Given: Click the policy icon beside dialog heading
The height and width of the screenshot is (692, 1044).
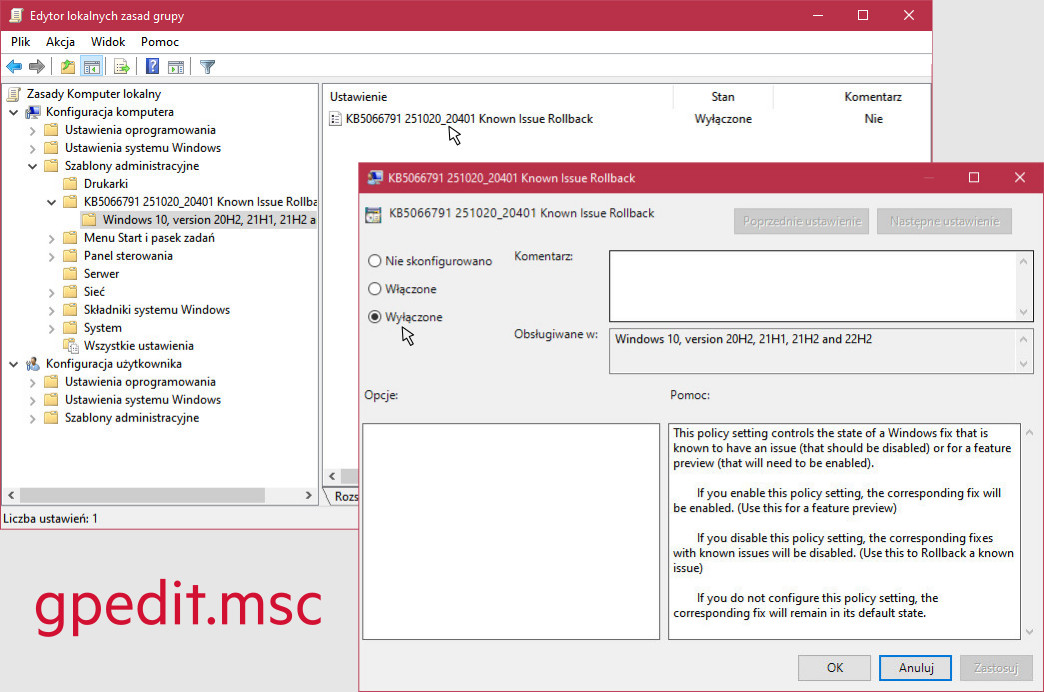Looking at the screenshot, I should coord(374,214).
